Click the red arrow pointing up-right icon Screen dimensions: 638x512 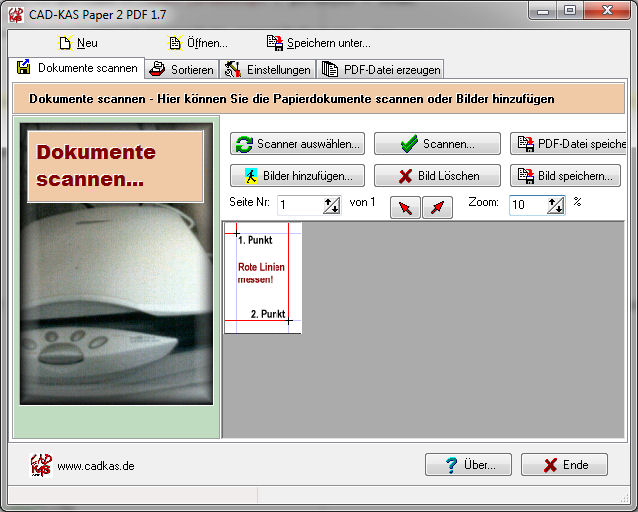click(437, 207)
